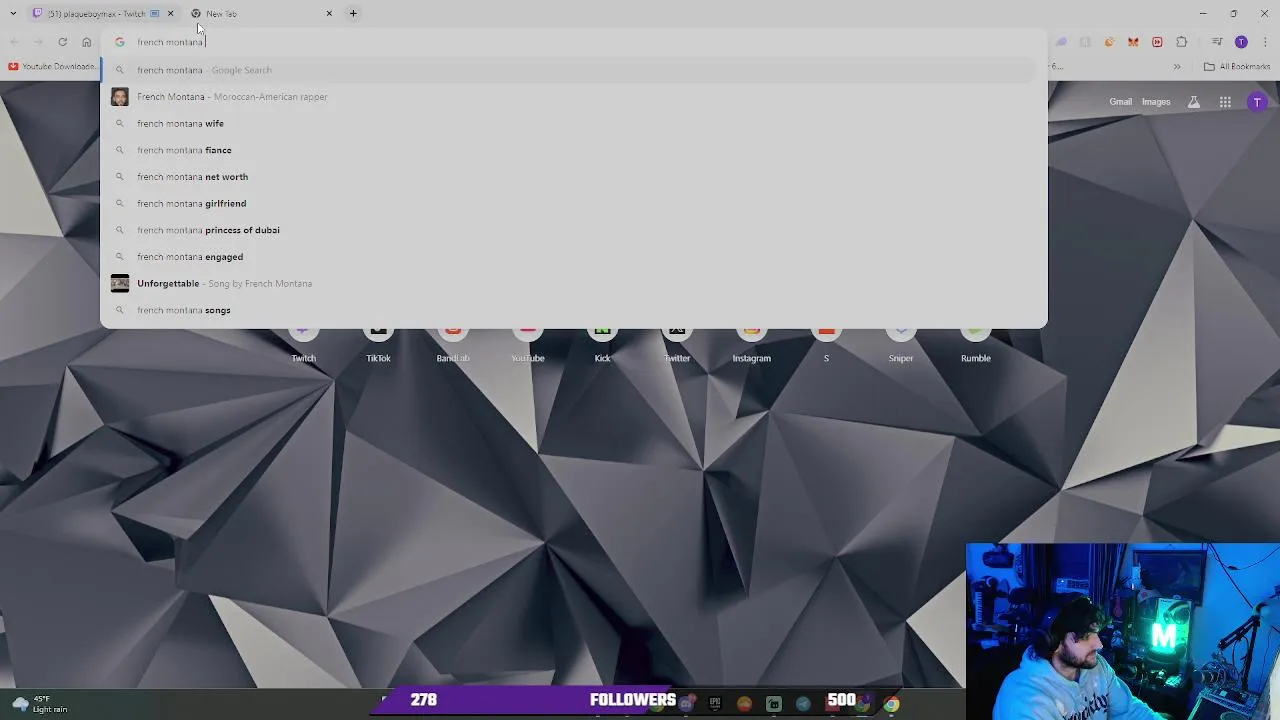Select the New Tab tab
This screenshot has width=1280, height=720.
point(262,13)
